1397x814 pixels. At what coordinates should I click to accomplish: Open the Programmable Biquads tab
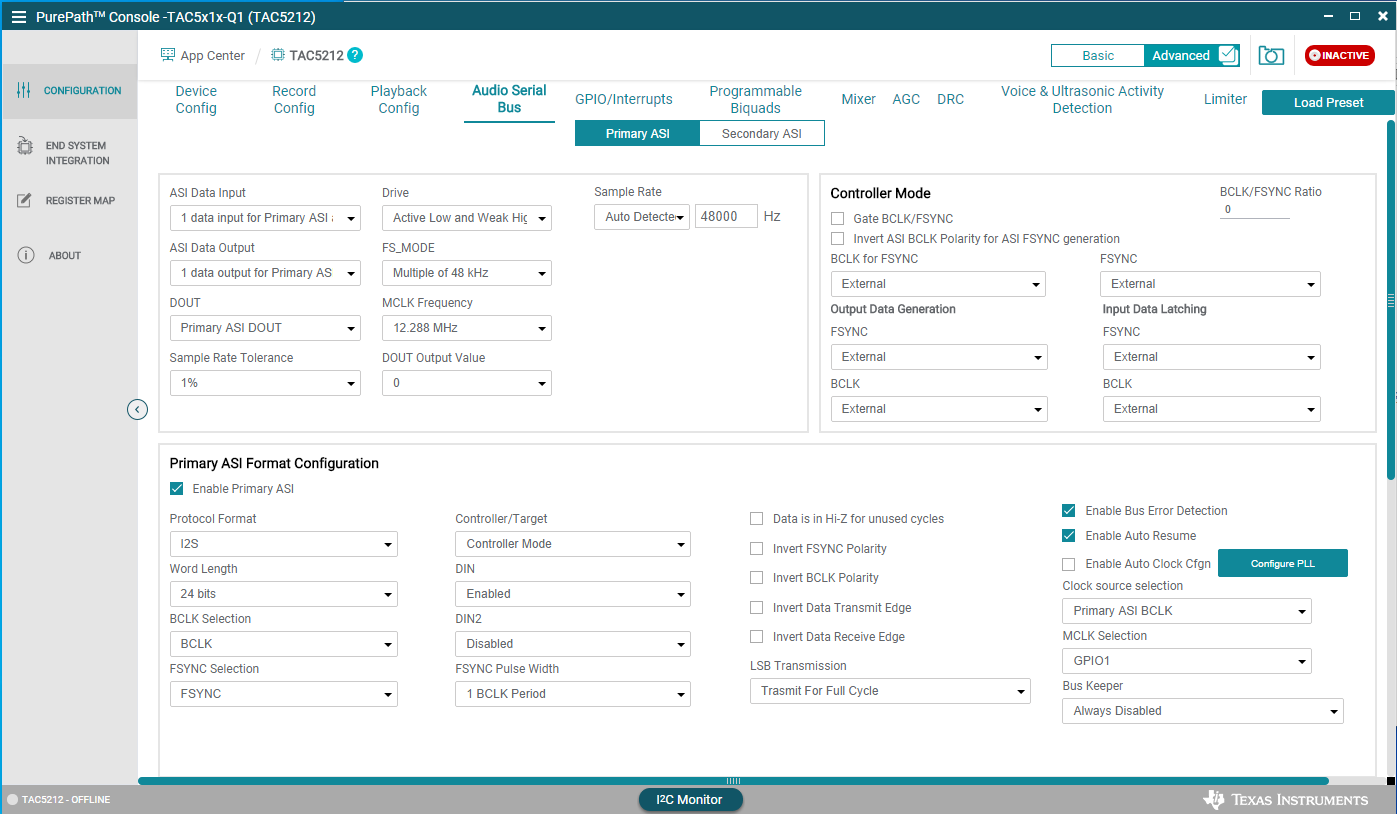tap(756, 100)
